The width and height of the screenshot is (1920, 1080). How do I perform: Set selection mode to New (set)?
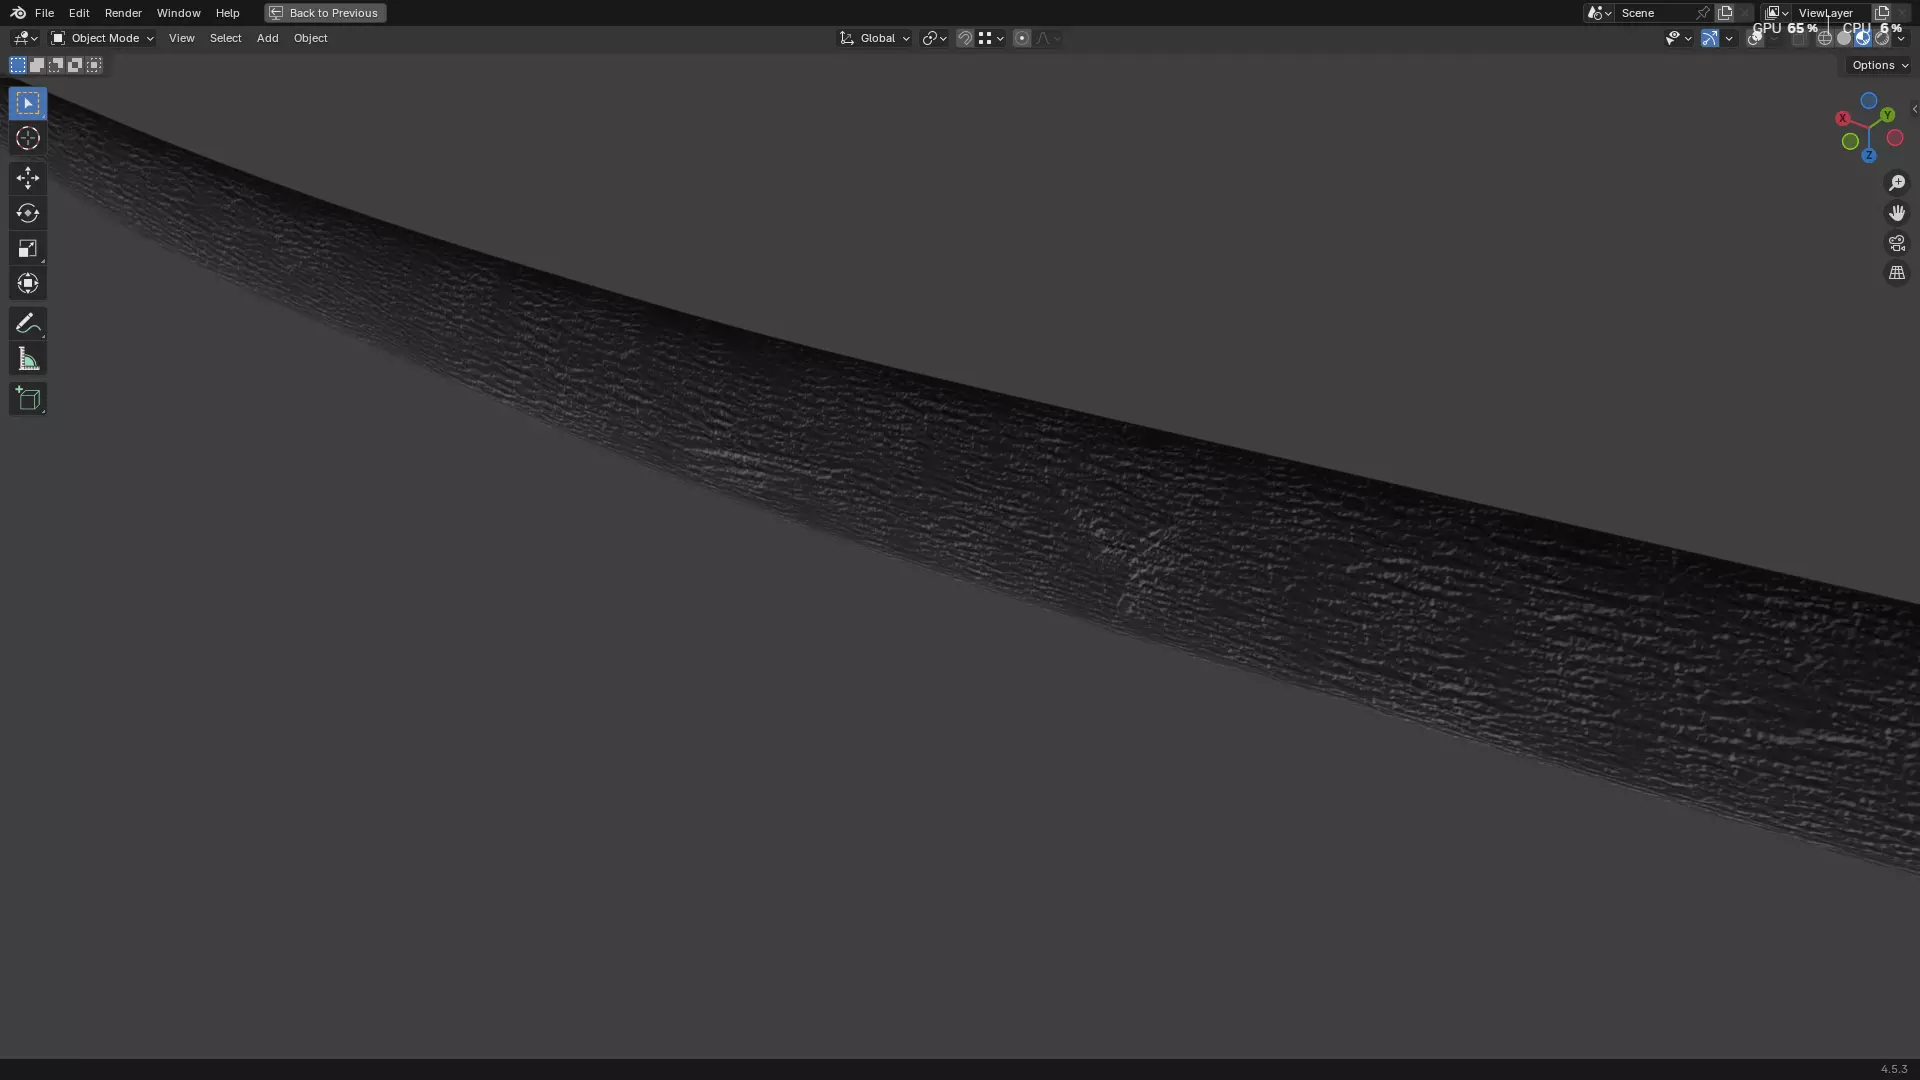point(17,65)
